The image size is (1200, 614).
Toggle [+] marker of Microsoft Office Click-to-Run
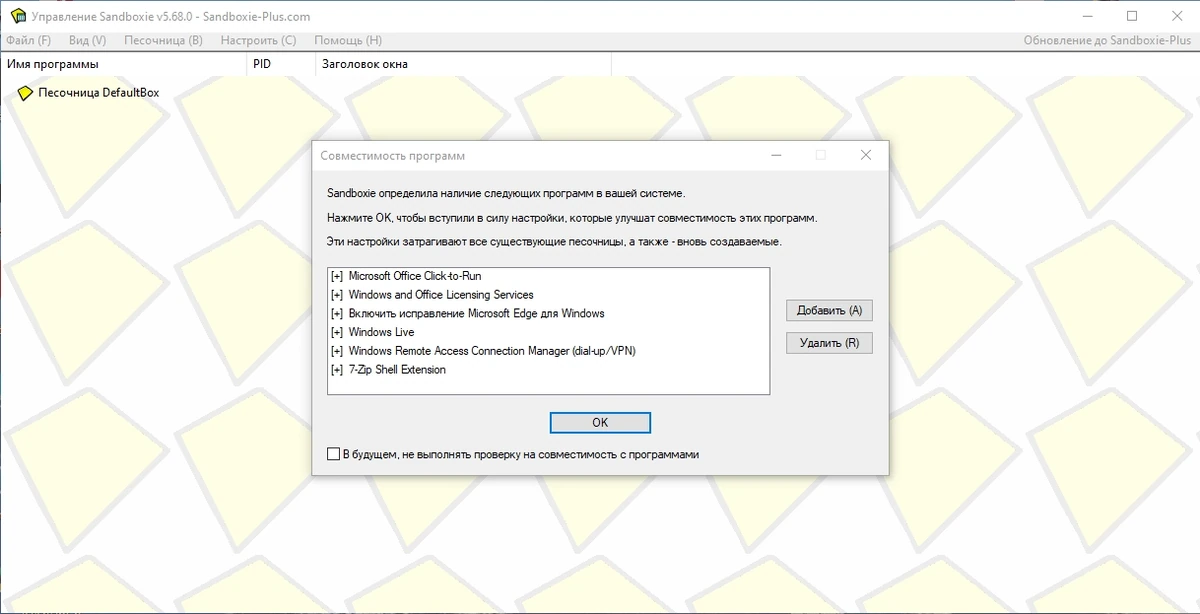tap(337, 276)
